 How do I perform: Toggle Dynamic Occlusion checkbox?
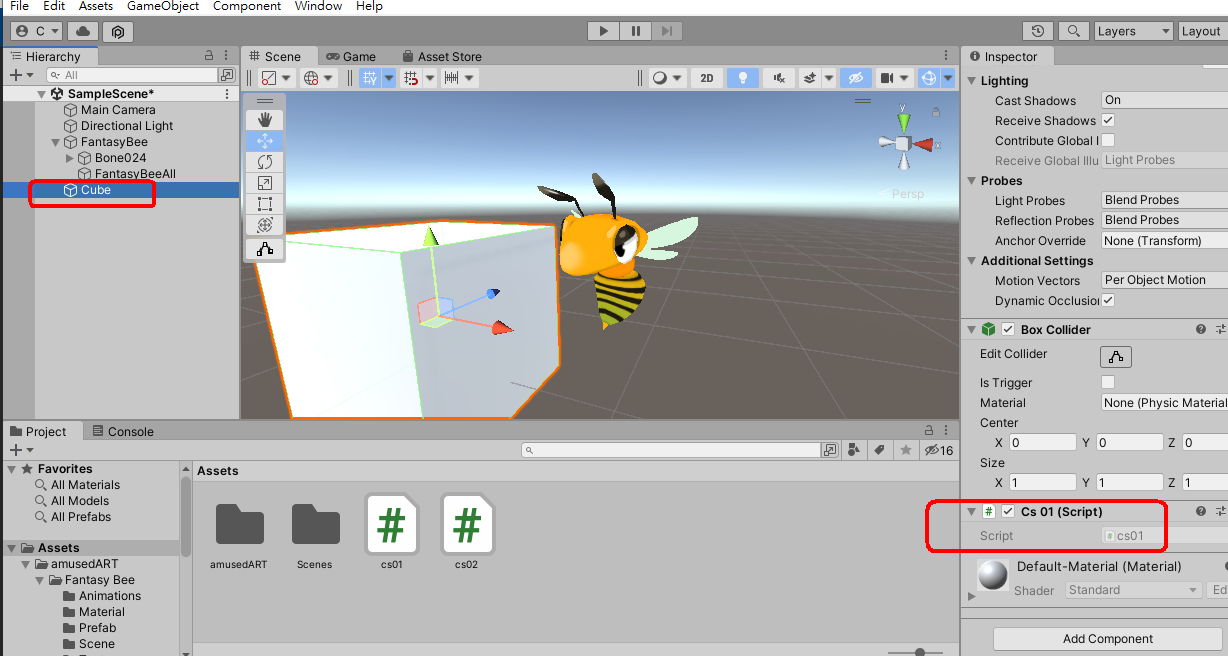point(1108,300)
